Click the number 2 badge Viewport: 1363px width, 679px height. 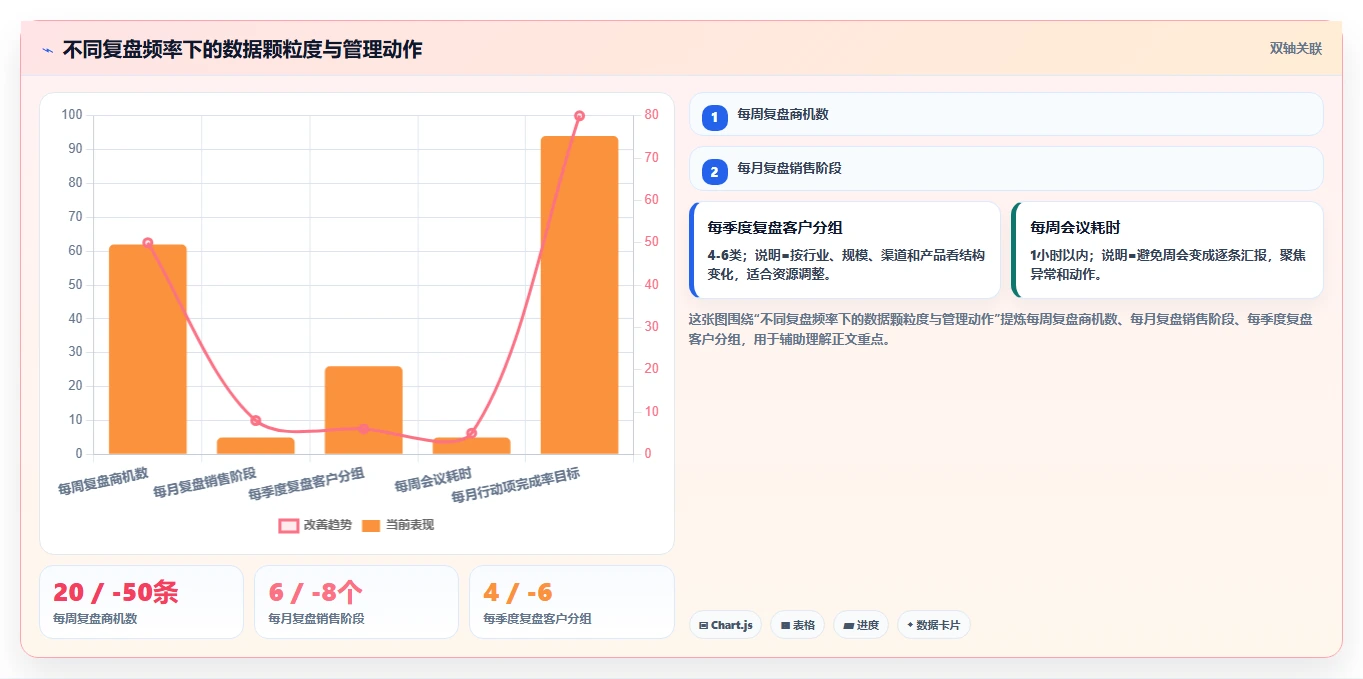point(714,172)
